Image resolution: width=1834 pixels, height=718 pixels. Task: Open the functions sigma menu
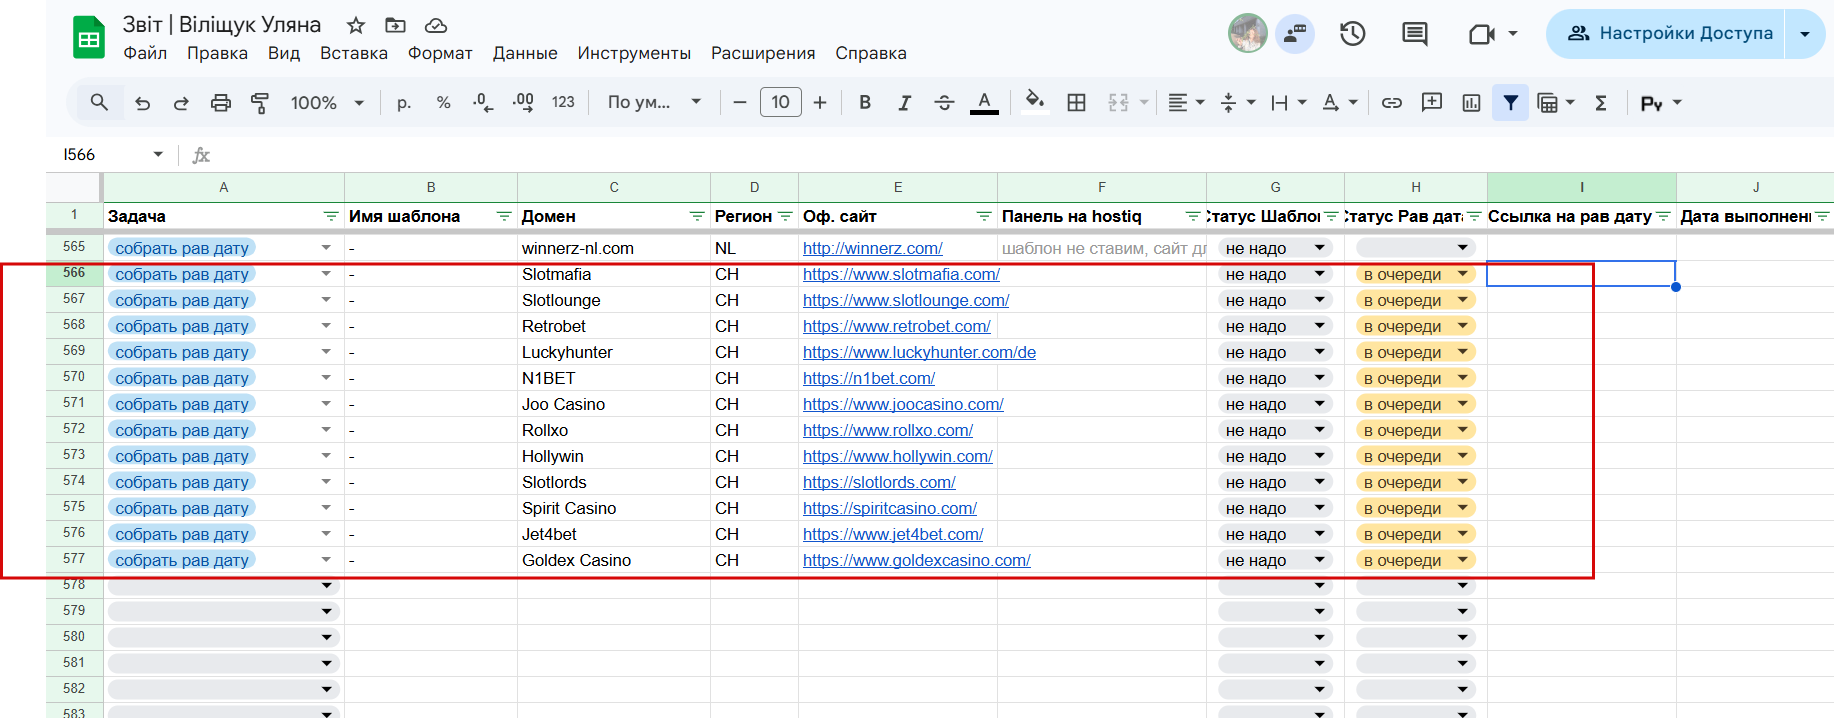click(x=1601, y=102)
